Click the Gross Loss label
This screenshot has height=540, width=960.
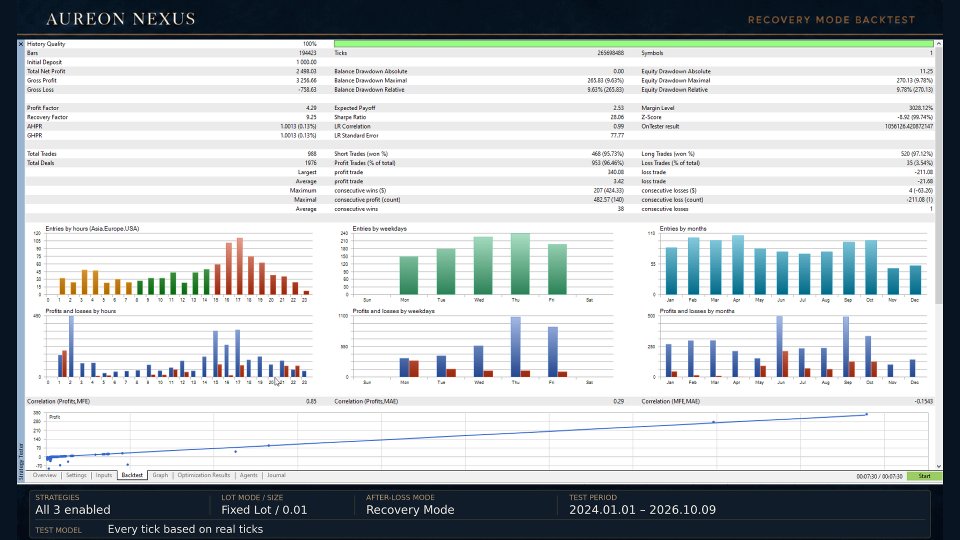pyautogui.click(x=40, y=89)
